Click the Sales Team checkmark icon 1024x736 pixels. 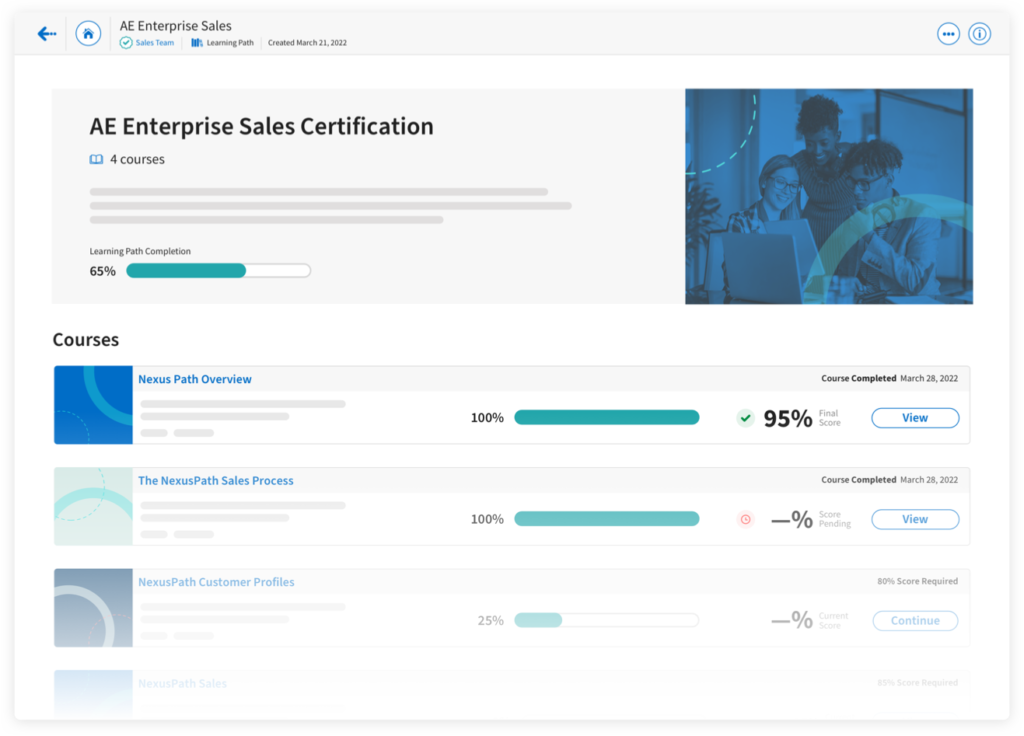coord(125,43)
